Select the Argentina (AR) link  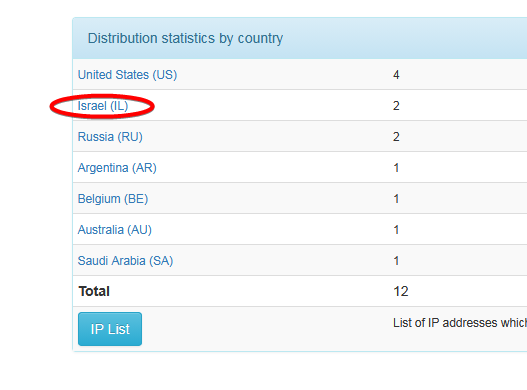click(117, 168)
